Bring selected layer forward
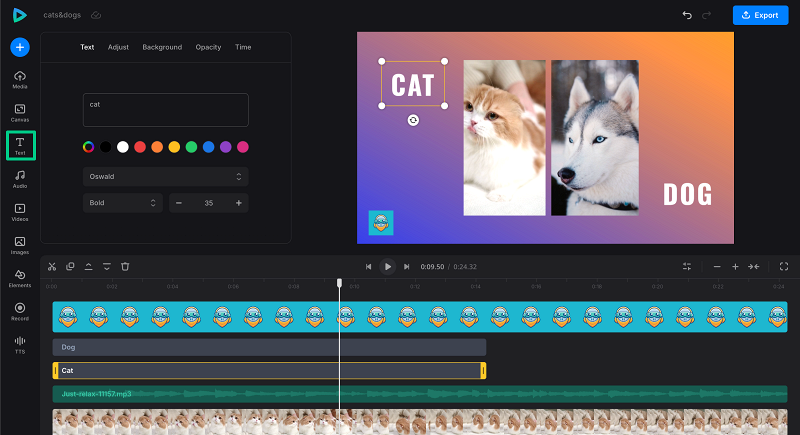Image resolution: width=800 pixels, height=435 pixels. (x=88, y=267)
